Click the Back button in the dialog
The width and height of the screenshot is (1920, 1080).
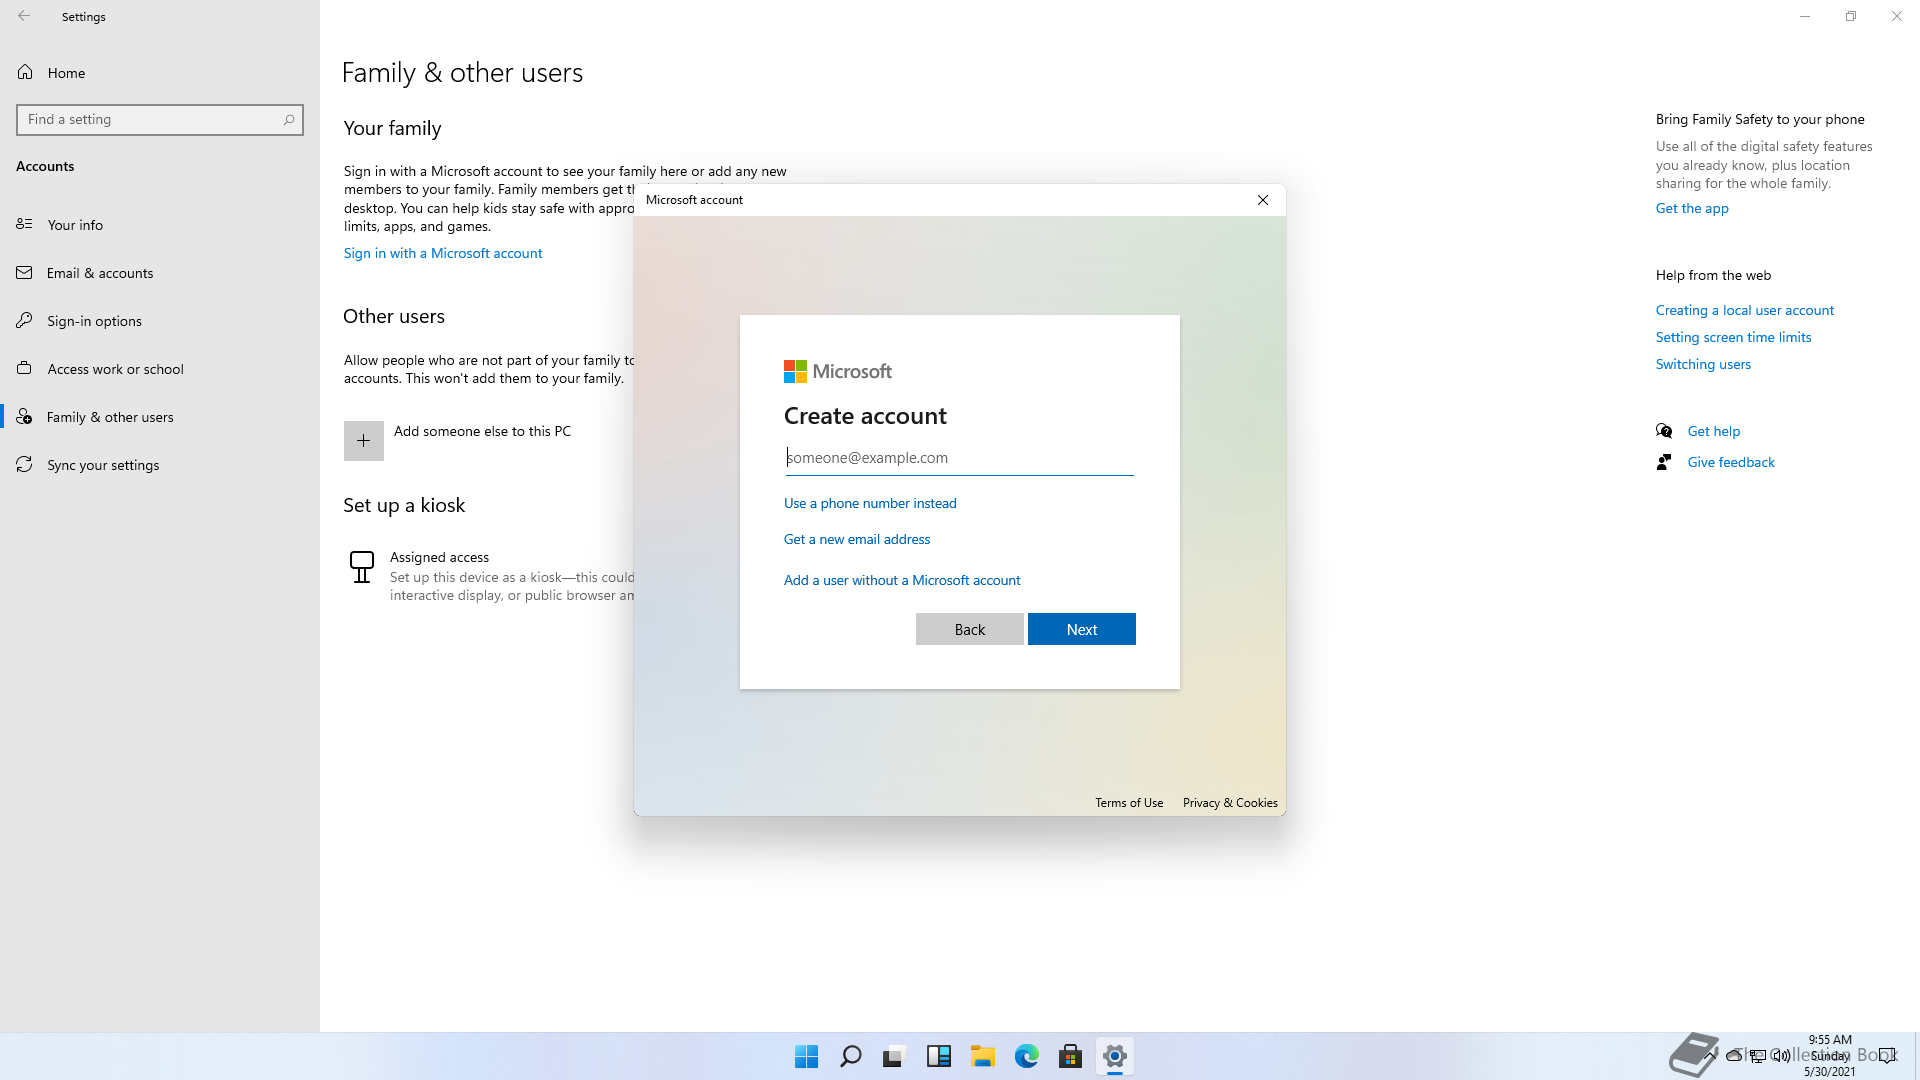click(x=969, y=629)
